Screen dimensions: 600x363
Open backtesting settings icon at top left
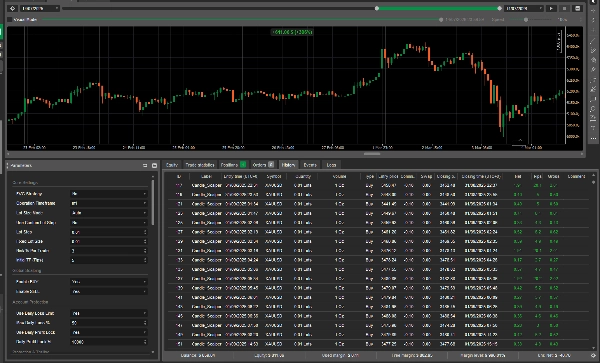coord(13,8)
